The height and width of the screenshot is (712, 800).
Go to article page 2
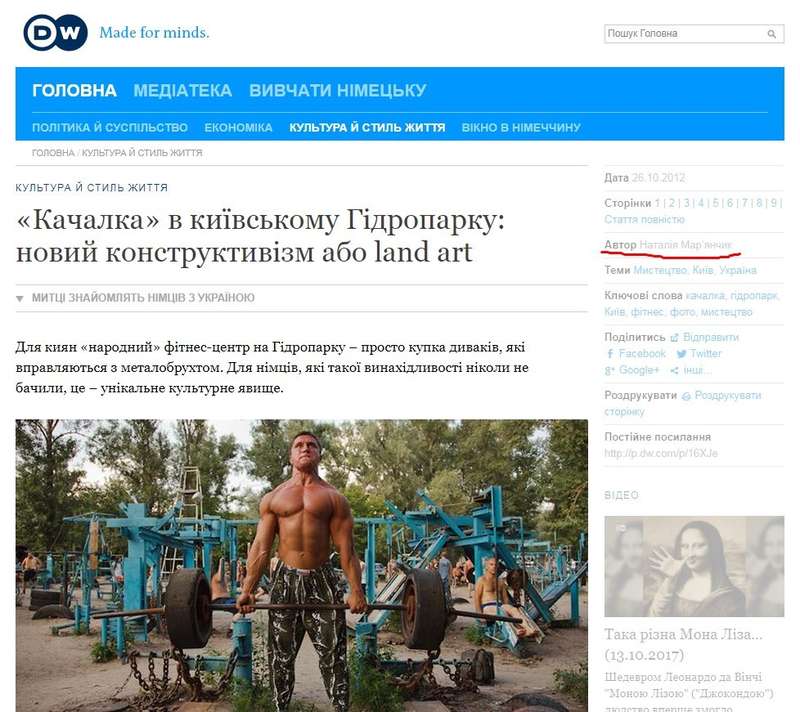(672, 203)
